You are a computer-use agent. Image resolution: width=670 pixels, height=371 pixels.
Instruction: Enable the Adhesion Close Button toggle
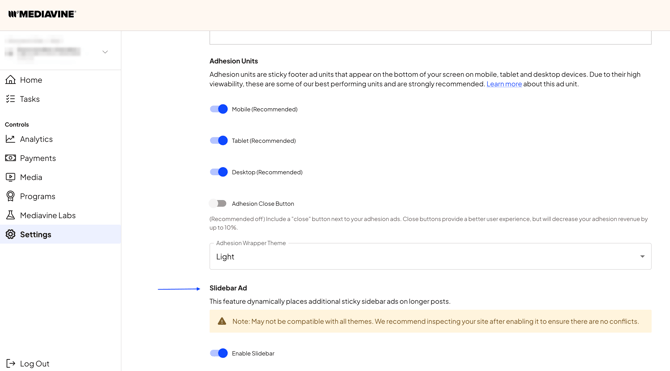218,203
